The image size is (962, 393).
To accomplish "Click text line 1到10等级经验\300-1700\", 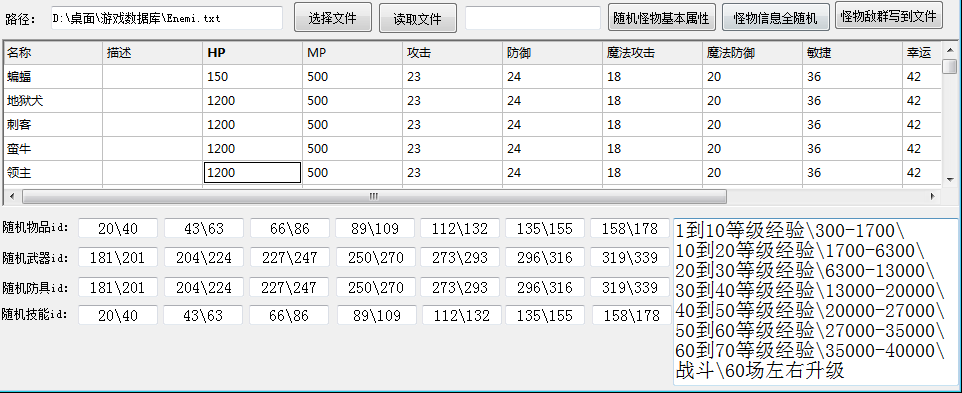I will click(790, 231).
